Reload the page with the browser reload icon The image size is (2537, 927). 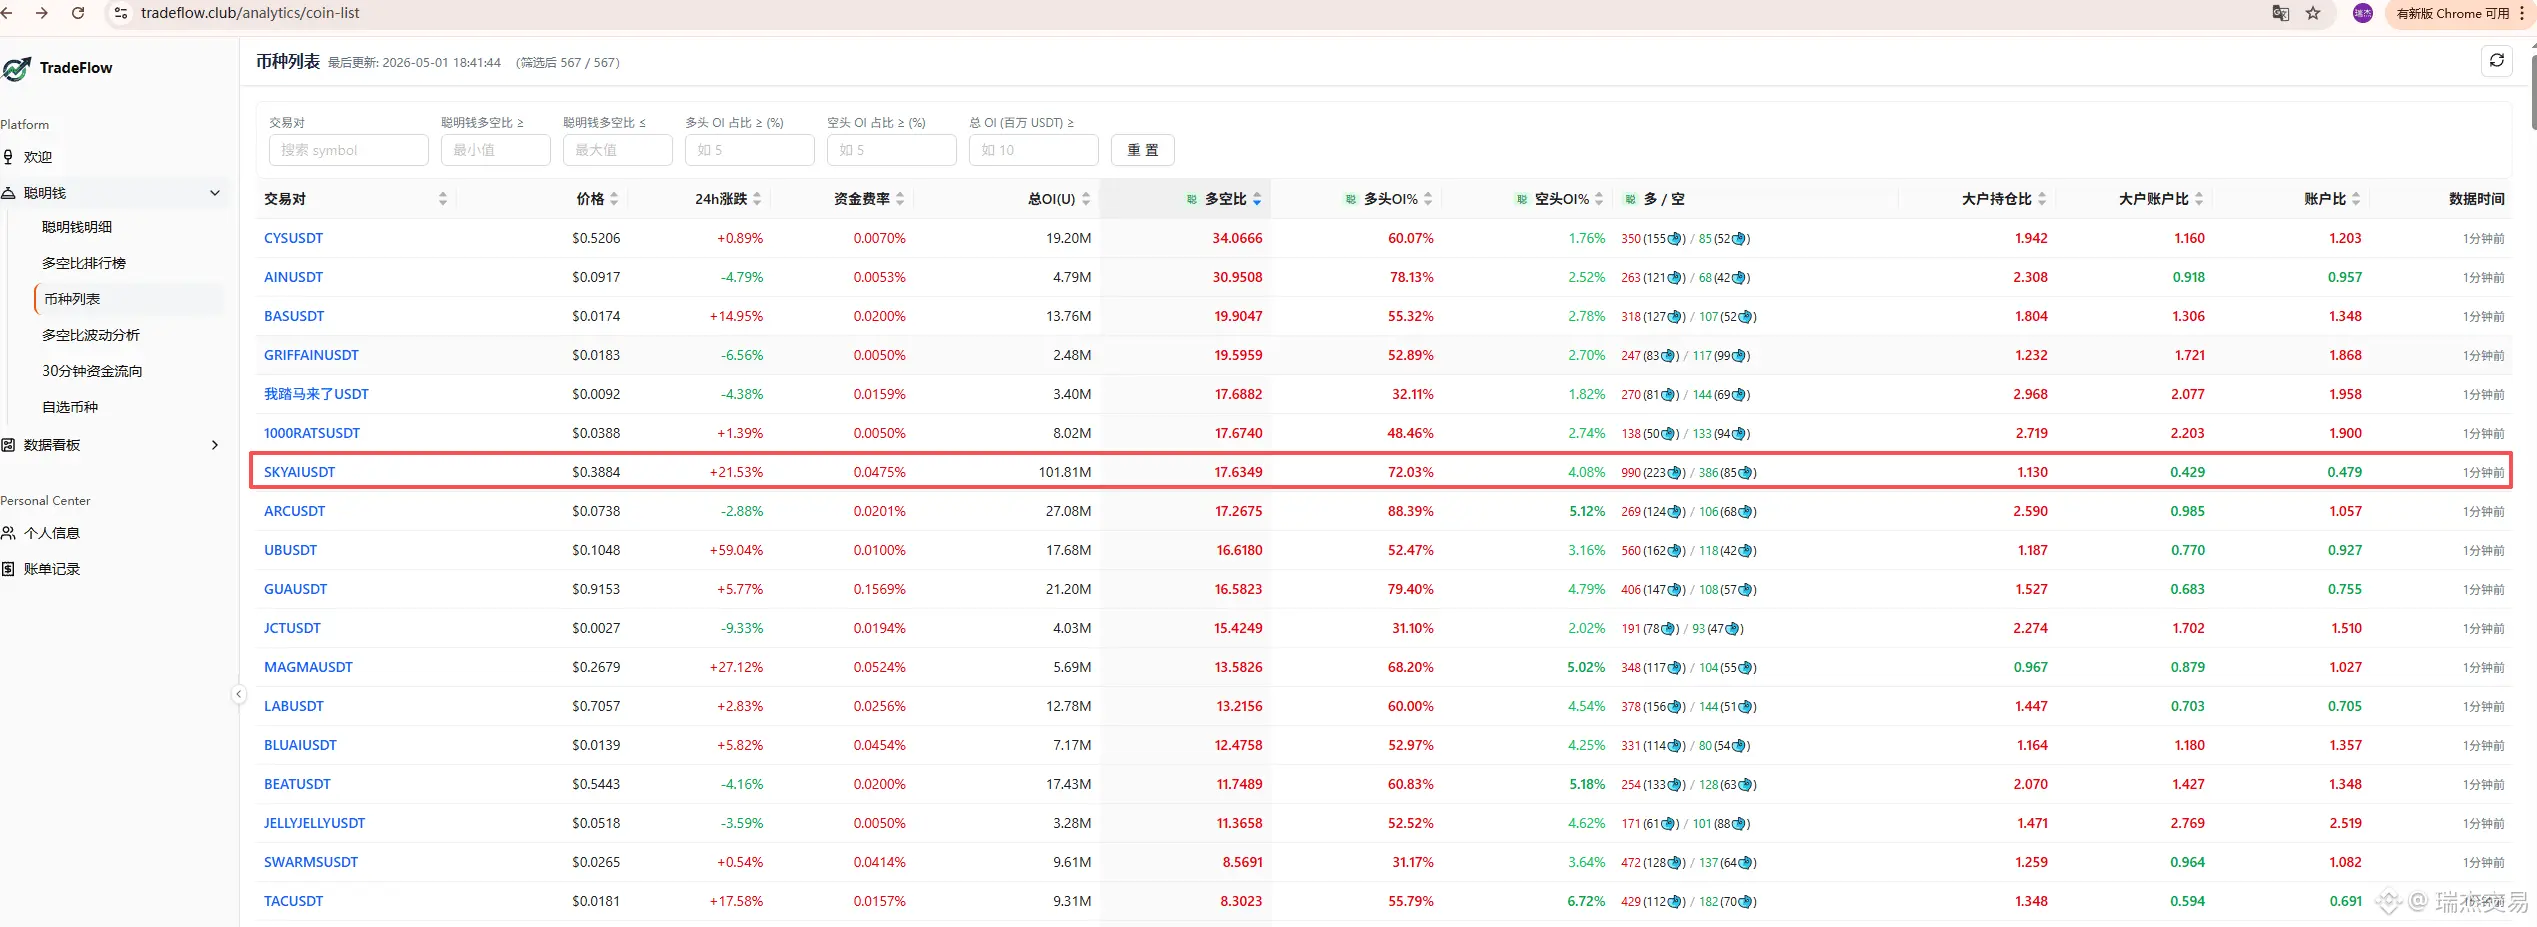[78, 13]
